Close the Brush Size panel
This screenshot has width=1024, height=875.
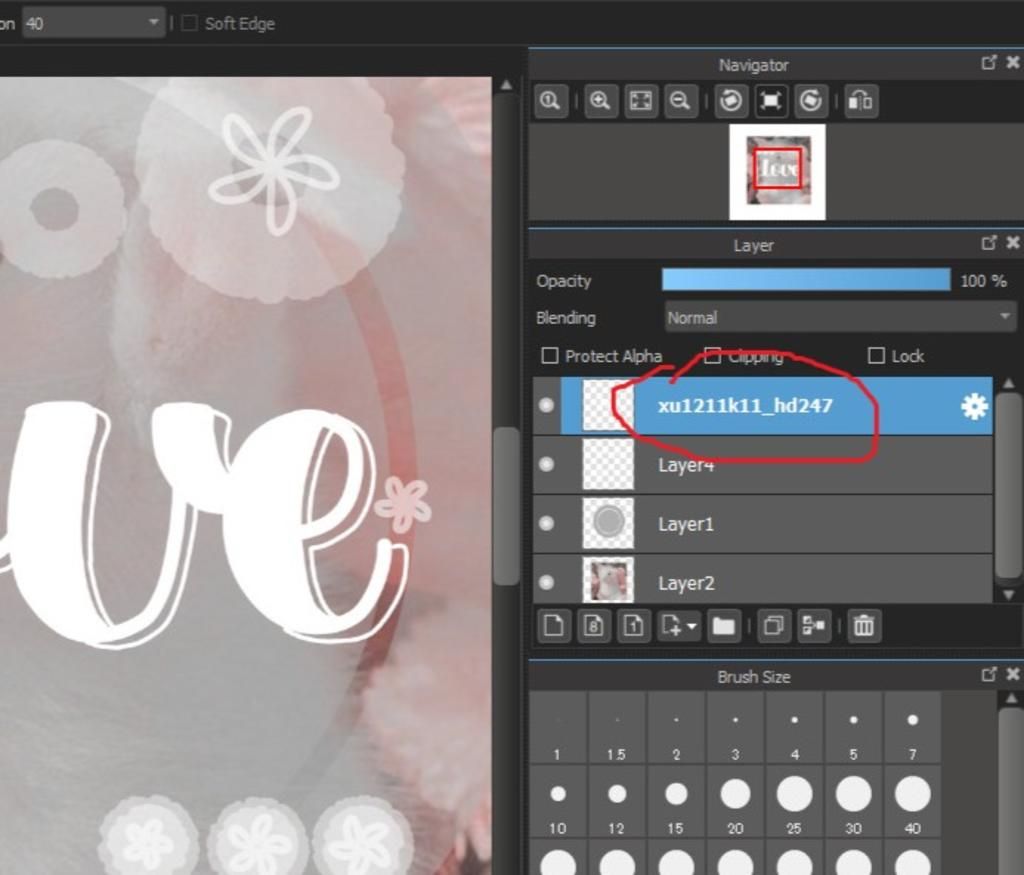click(1013, 674)
